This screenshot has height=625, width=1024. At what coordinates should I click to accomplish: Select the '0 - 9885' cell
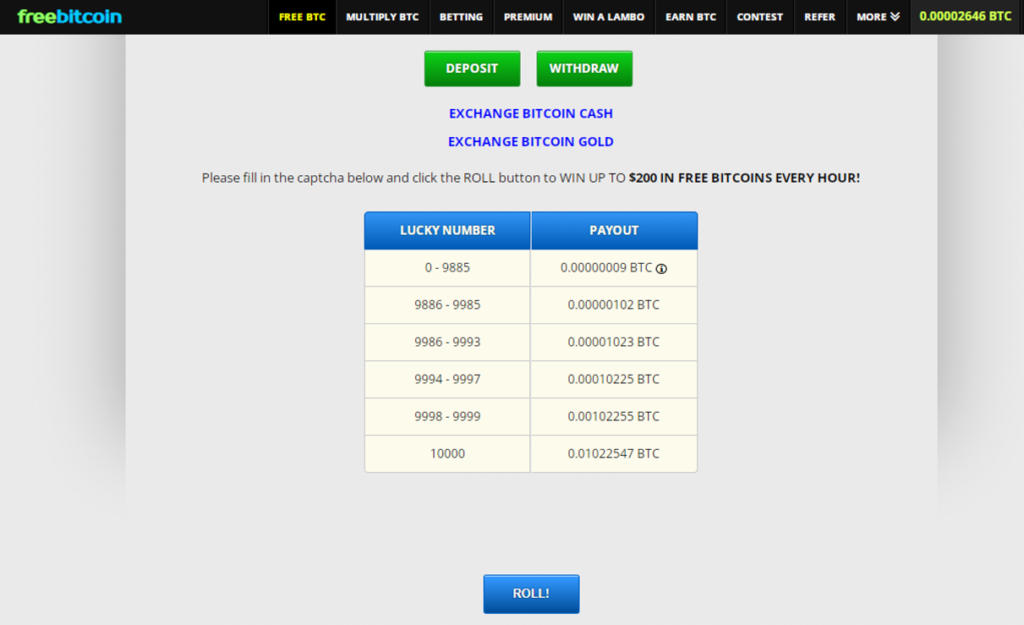pyautogui.click(x=447, y=268)
